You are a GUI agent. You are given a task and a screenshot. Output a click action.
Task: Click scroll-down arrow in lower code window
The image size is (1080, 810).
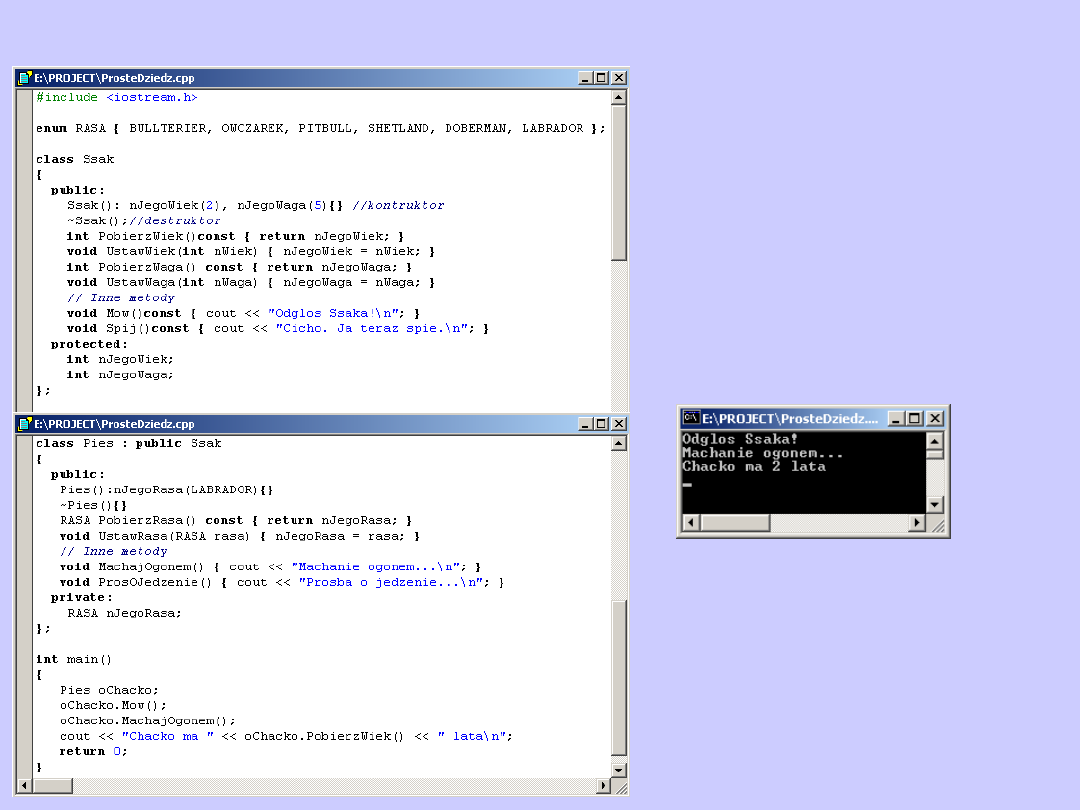click(619, 770)
